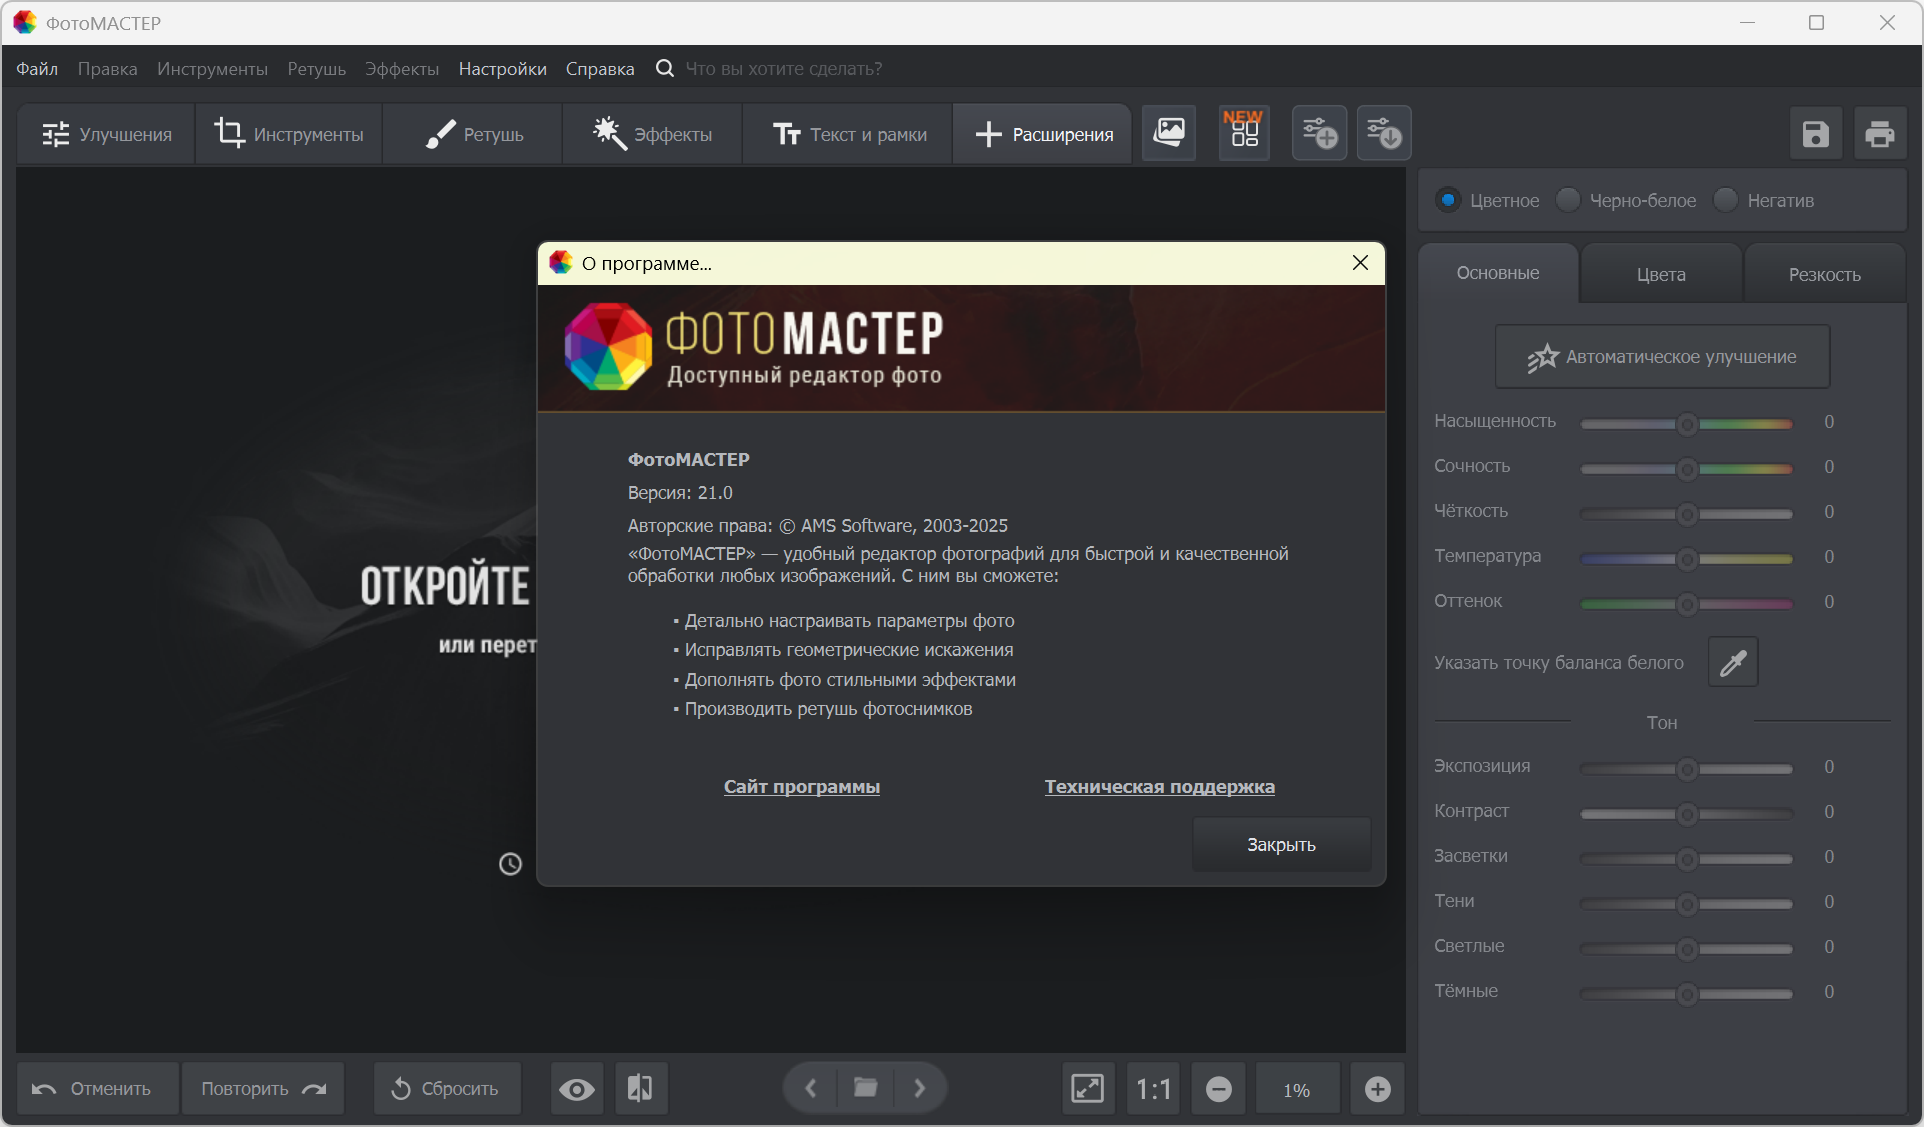Image resolution: width=1924 pixels, height=1127 pixels.
Task: Open the photo gallery icon in toolbar
Action: click(x=1169, y=133)
